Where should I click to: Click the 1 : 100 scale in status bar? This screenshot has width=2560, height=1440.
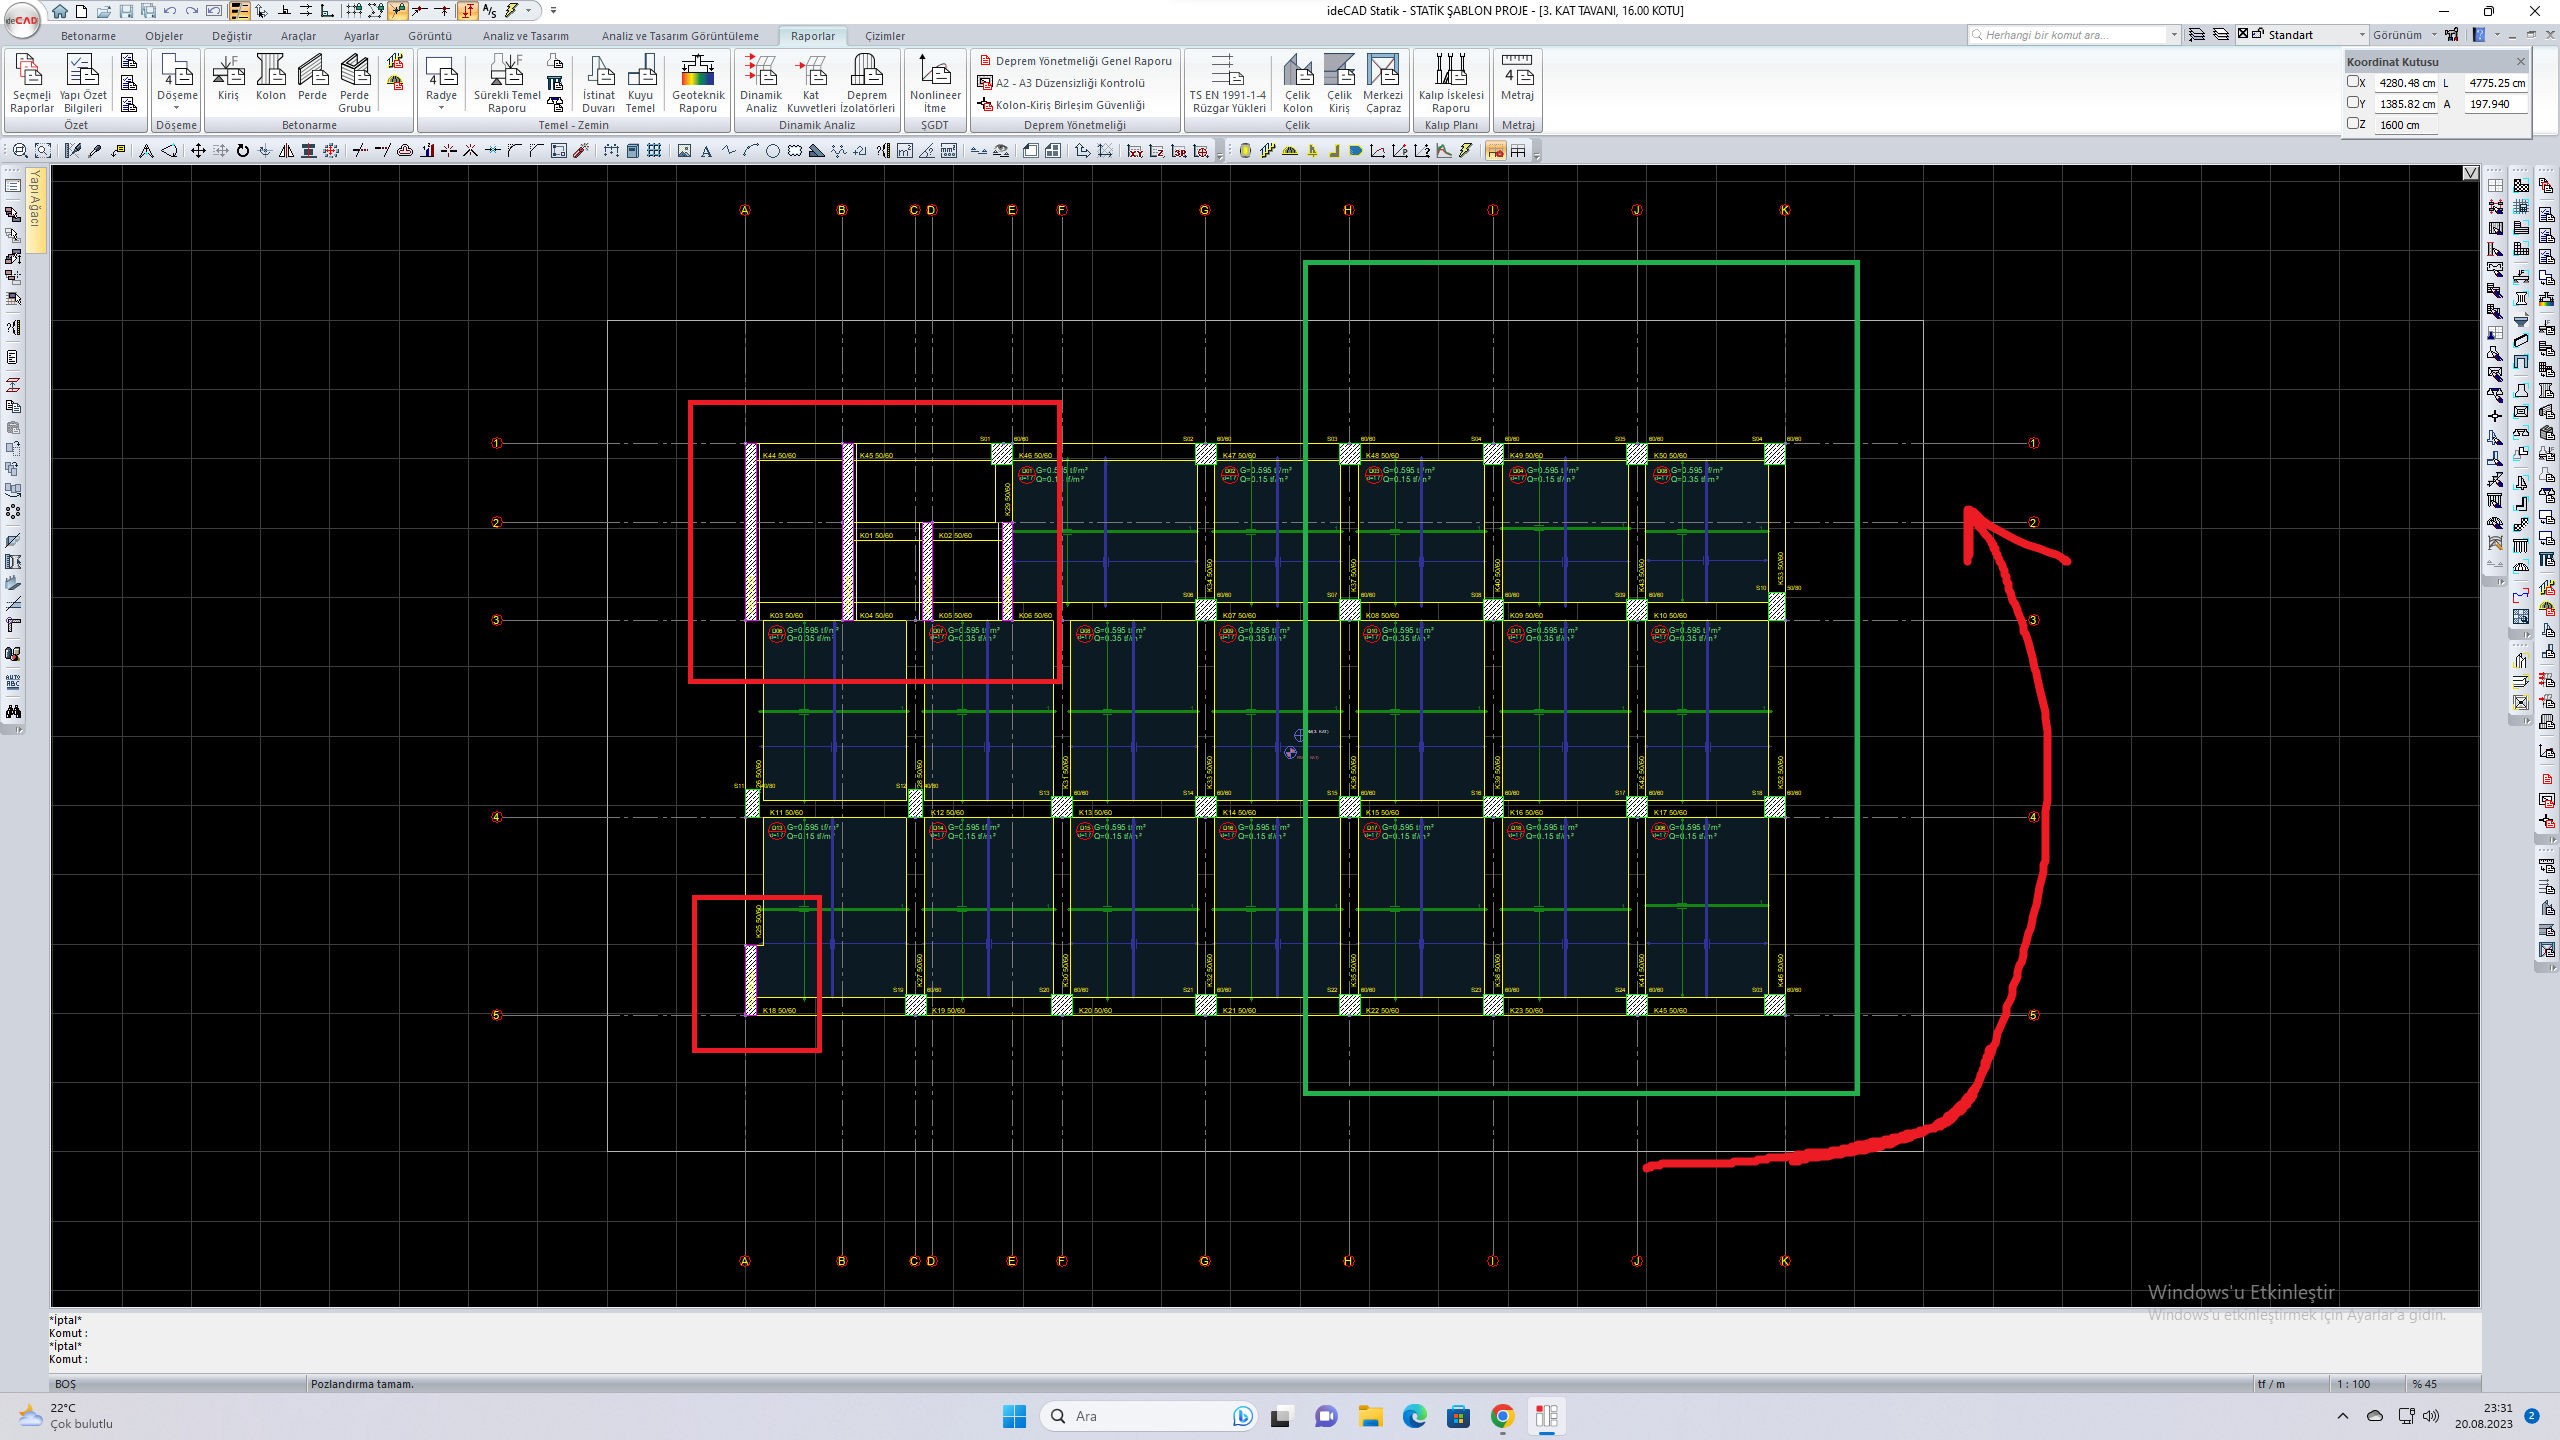pos(2353,1384)
